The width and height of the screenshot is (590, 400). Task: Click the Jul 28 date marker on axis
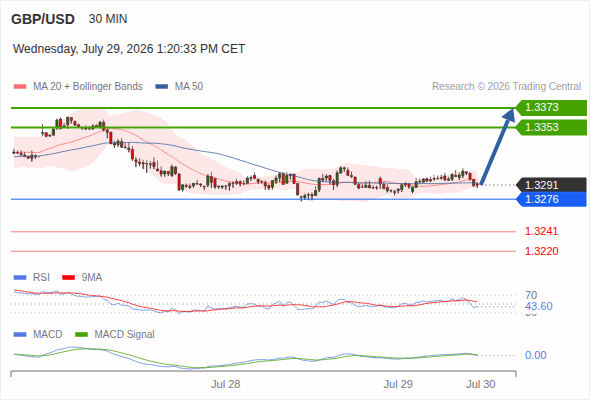[225, 384]
